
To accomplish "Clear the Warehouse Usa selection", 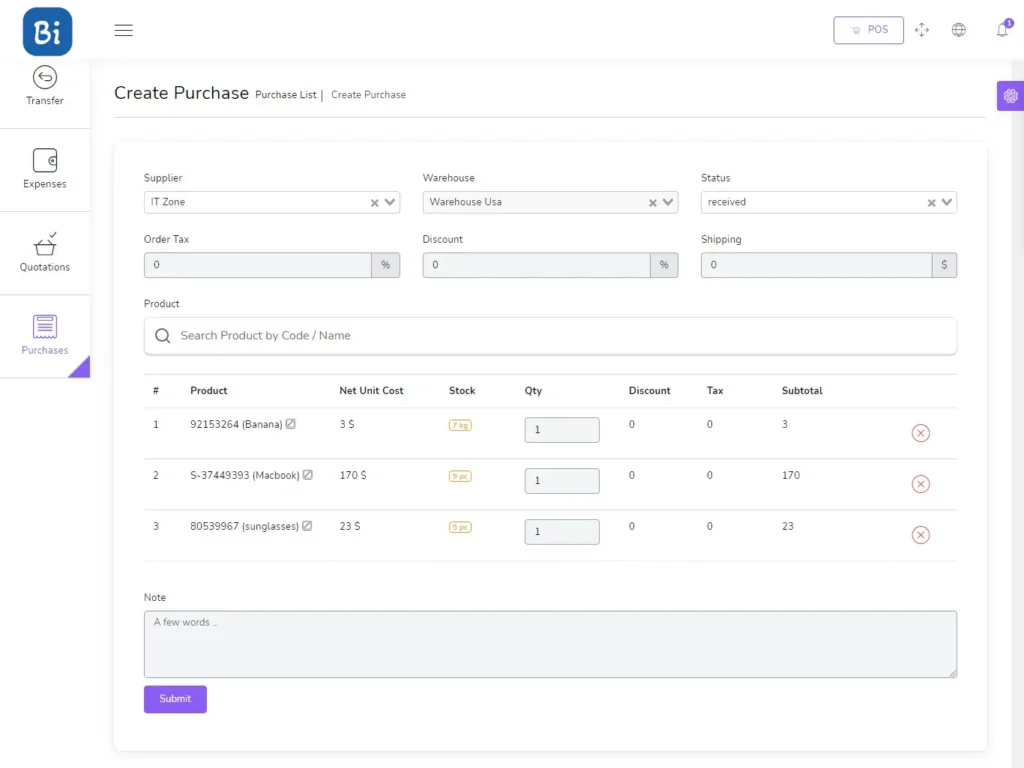I will tap(652, 203).
